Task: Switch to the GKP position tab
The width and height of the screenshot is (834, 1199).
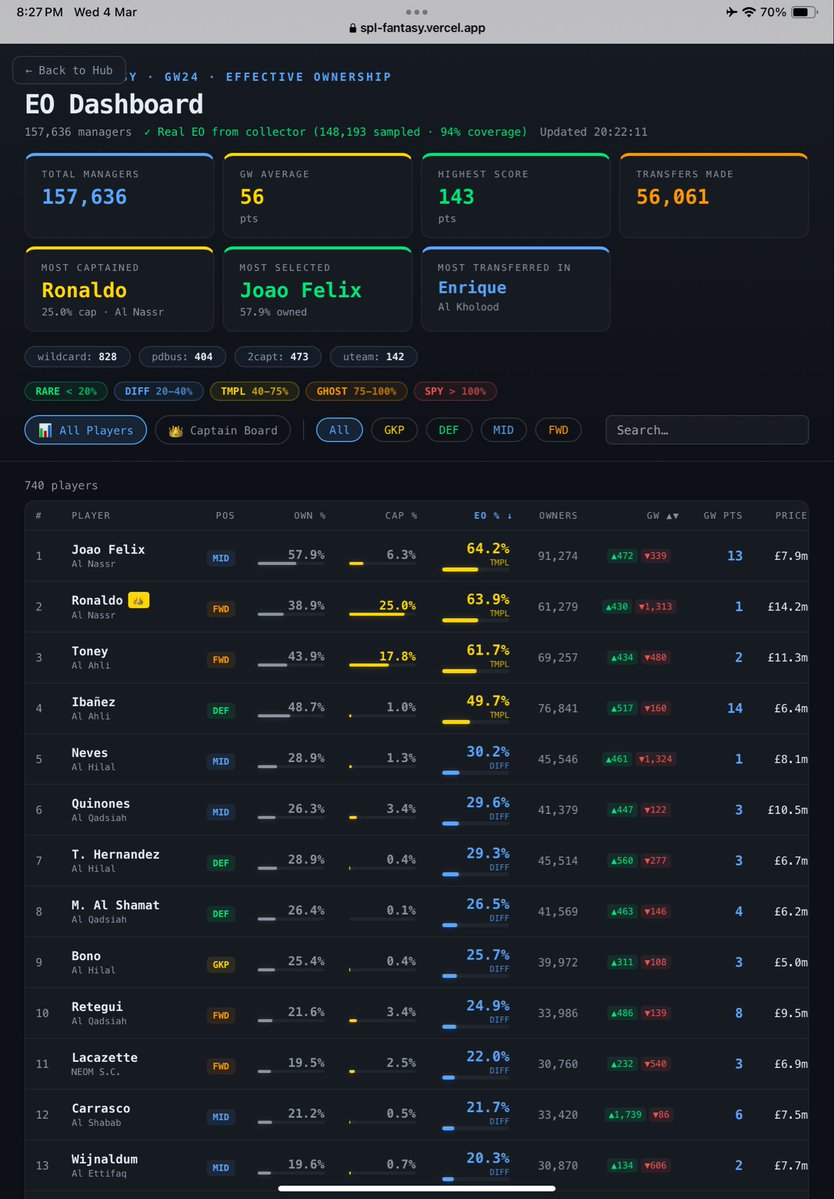Action: click(x=392, y=429)
